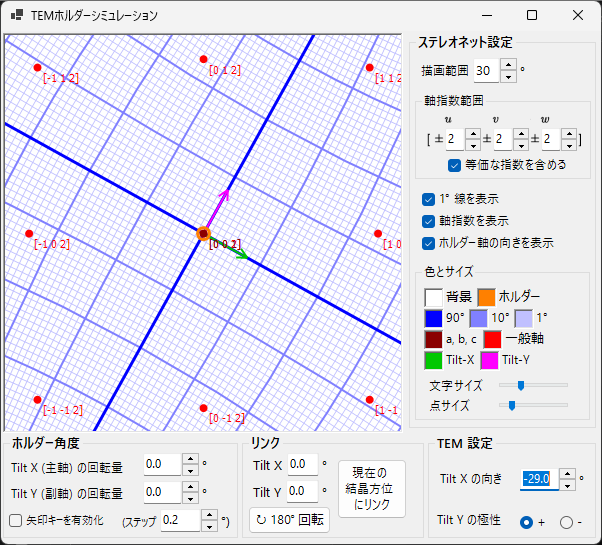Increase Tilt X (主軸) rotation
Viewport: 602px width, 545px height.
click(x=190, y=459)
